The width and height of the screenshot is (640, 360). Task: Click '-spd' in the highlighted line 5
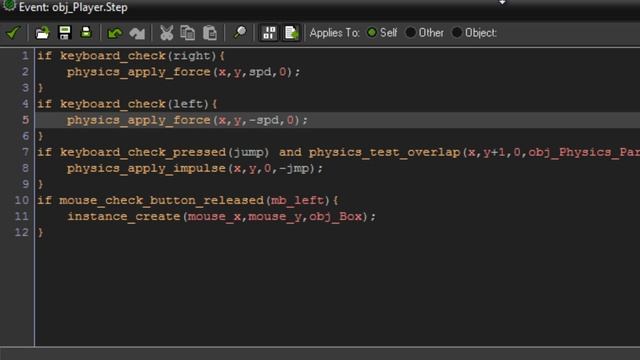(x=264, y=120)
